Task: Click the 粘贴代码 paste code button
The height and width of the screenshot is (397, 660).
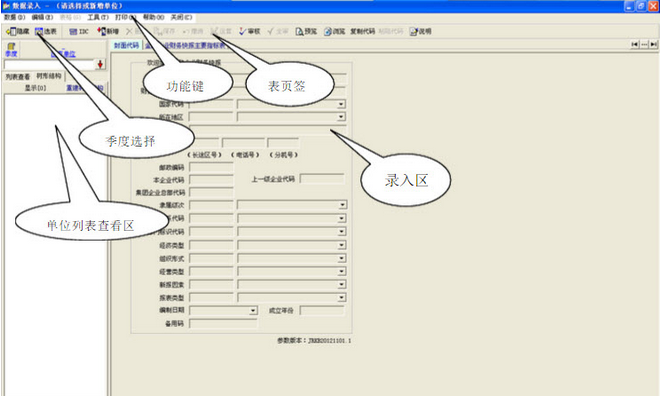Action: [391, 32]
